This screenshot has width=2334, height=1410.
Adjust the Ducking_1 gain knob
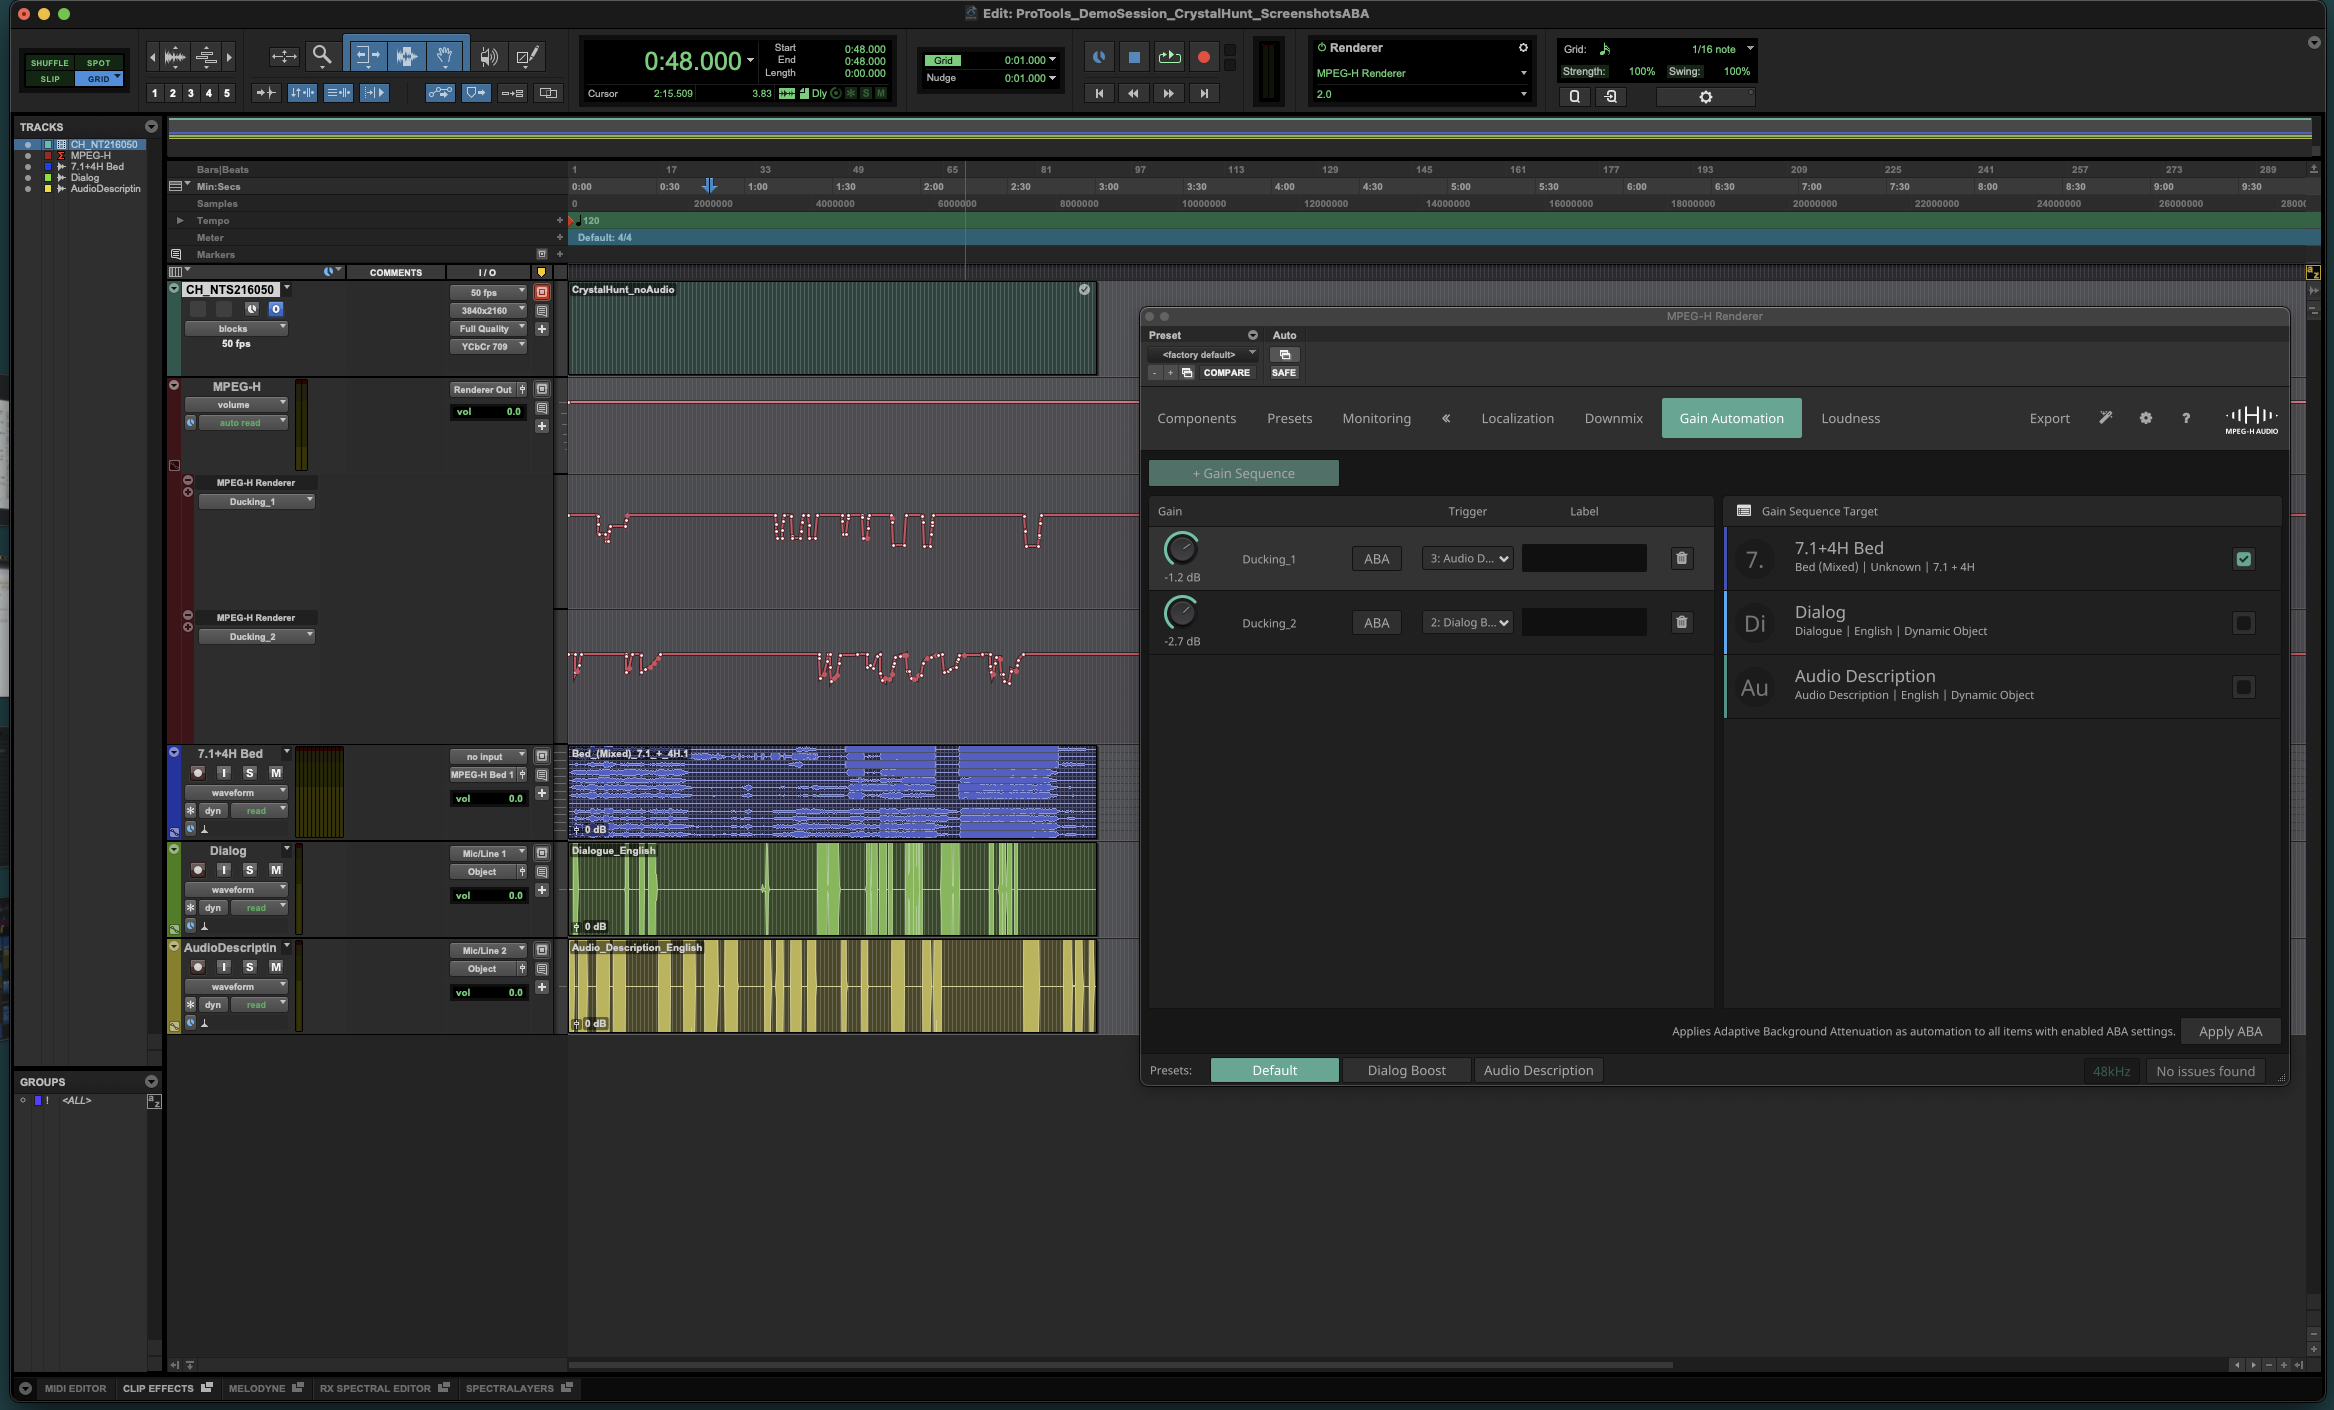pyautogui.click(x=1181, y=549)
